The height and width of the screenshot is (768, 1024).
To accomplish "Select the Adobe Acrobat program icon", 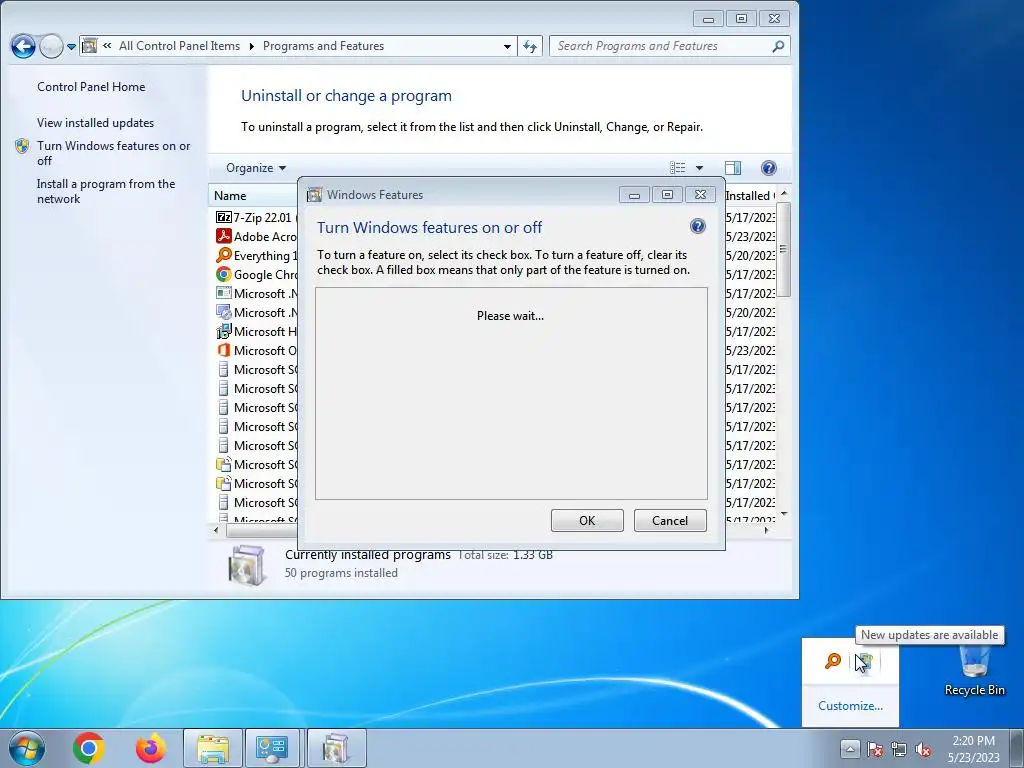I will pyautogui.click(x=223, y=236).
